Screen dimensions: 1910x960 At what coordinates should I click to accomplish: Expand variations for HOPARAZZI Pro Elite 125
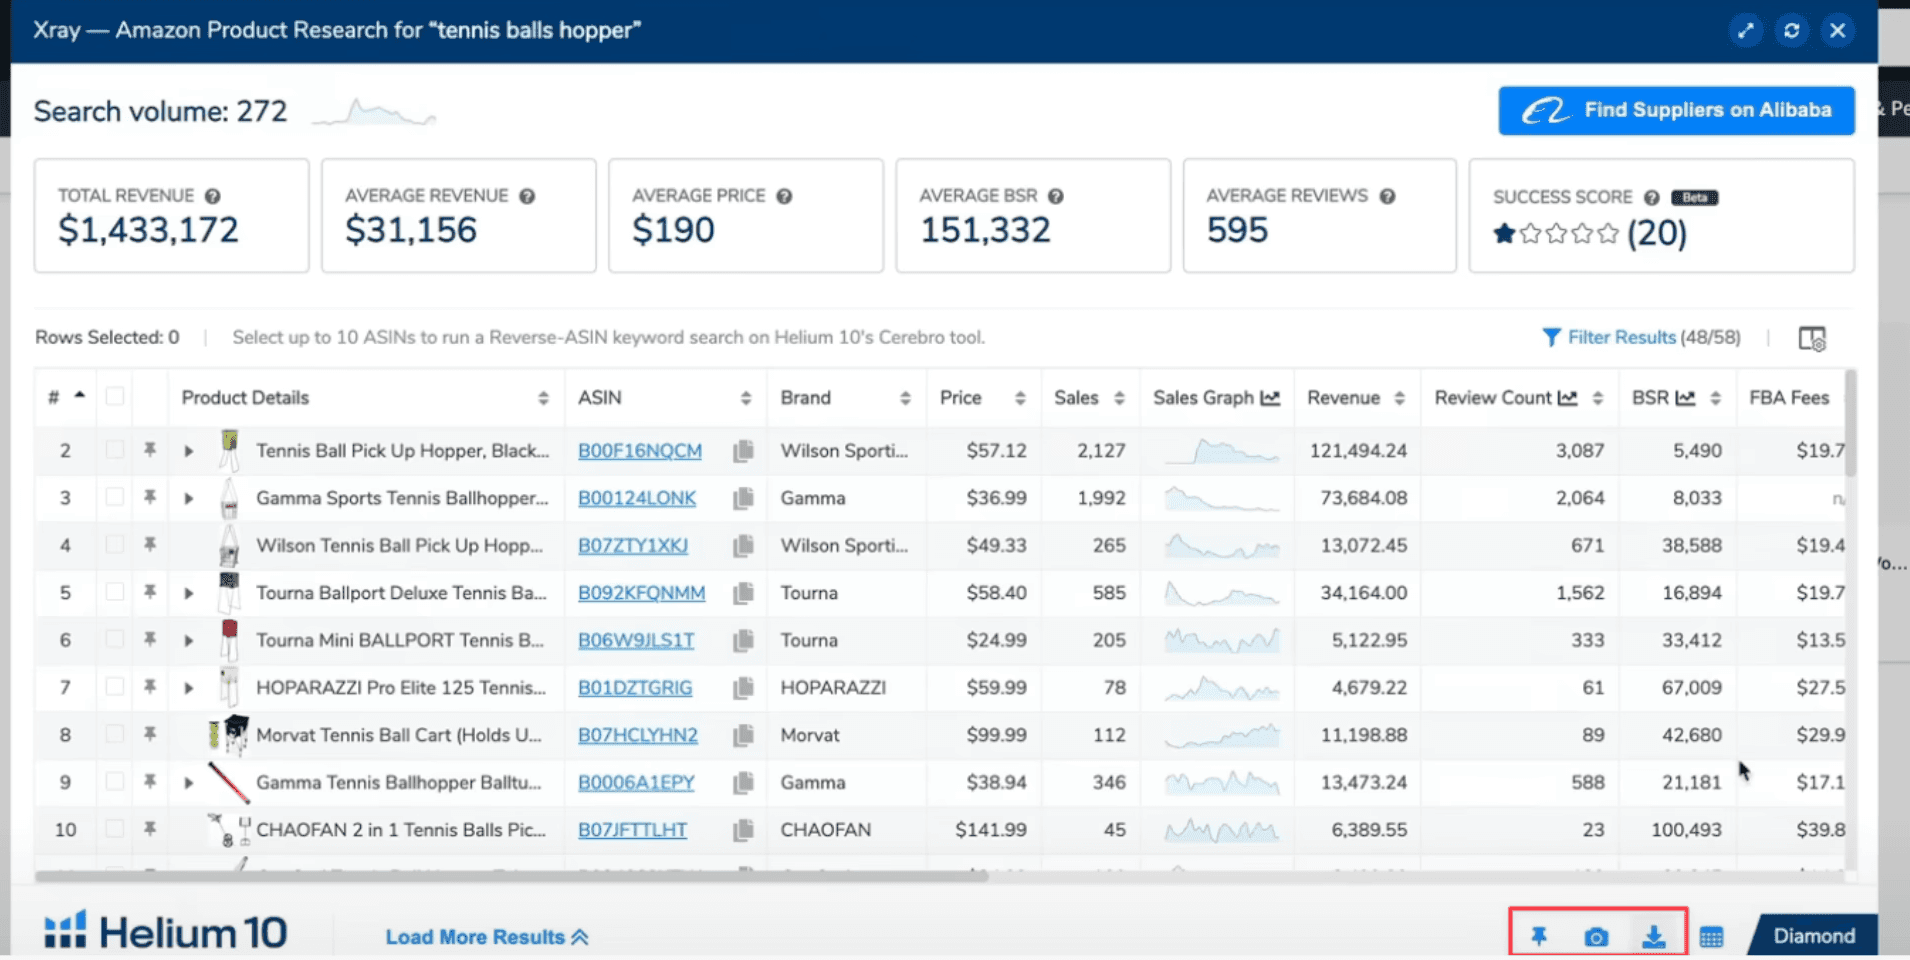point(188,688)
